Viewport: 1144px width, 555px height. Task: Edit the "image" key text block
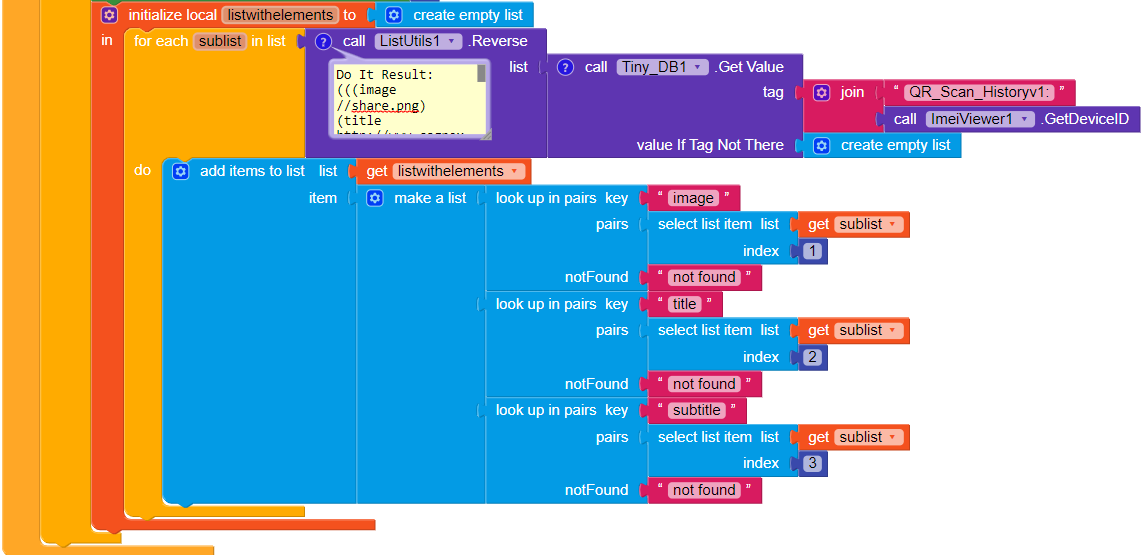[x=693, y=198]
